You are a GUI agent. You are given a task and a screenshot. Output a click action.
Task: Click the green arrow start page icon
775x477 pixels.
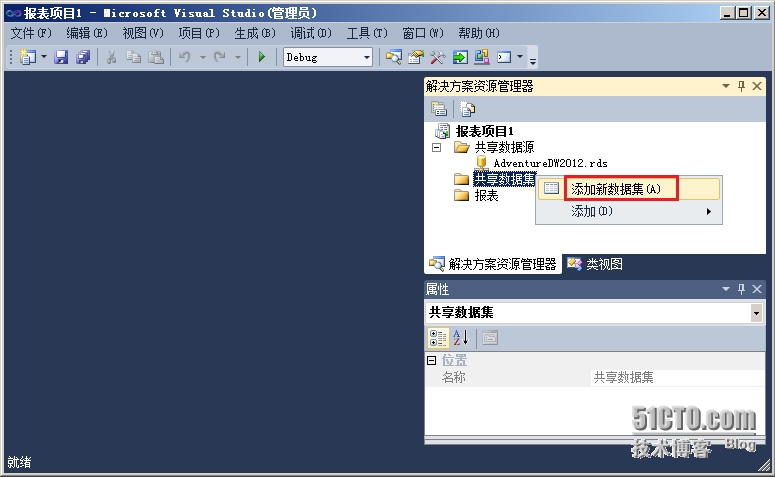460,57
